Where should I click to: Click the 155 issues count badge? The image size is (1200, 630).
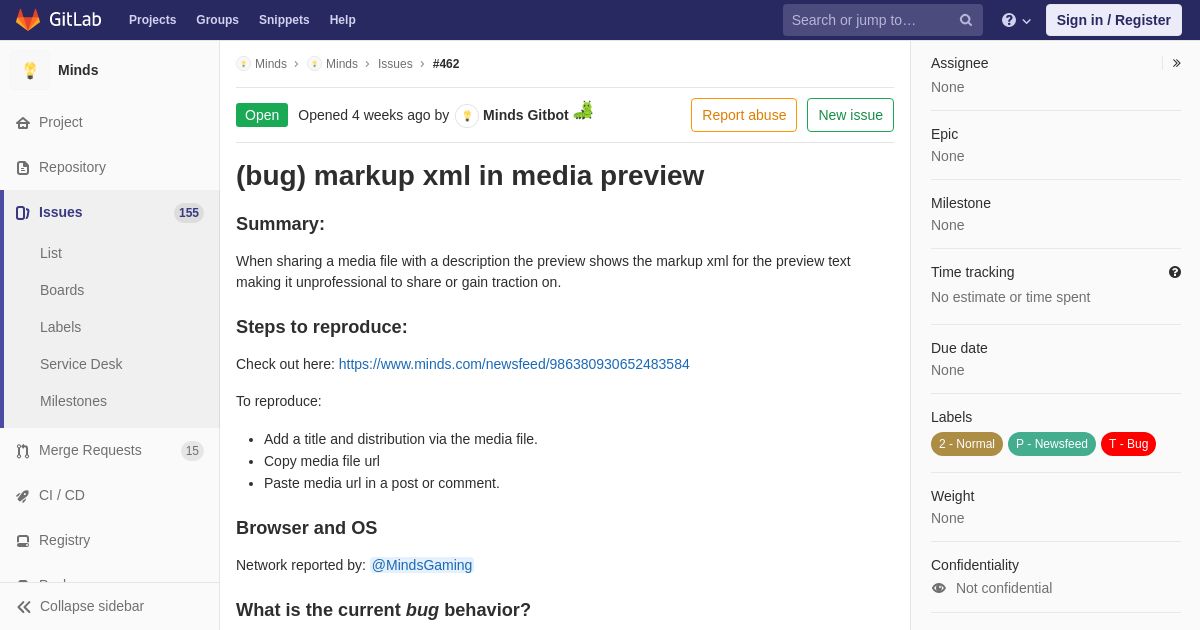tap(189, 213)
